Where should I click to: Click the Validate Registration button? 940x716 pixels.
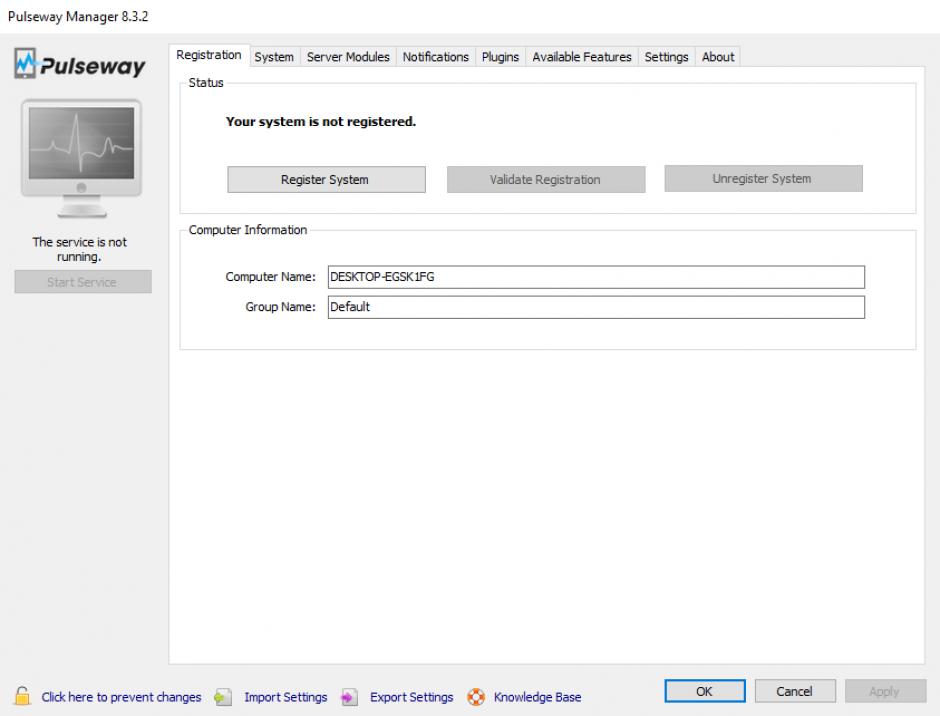tap(546, 179)
